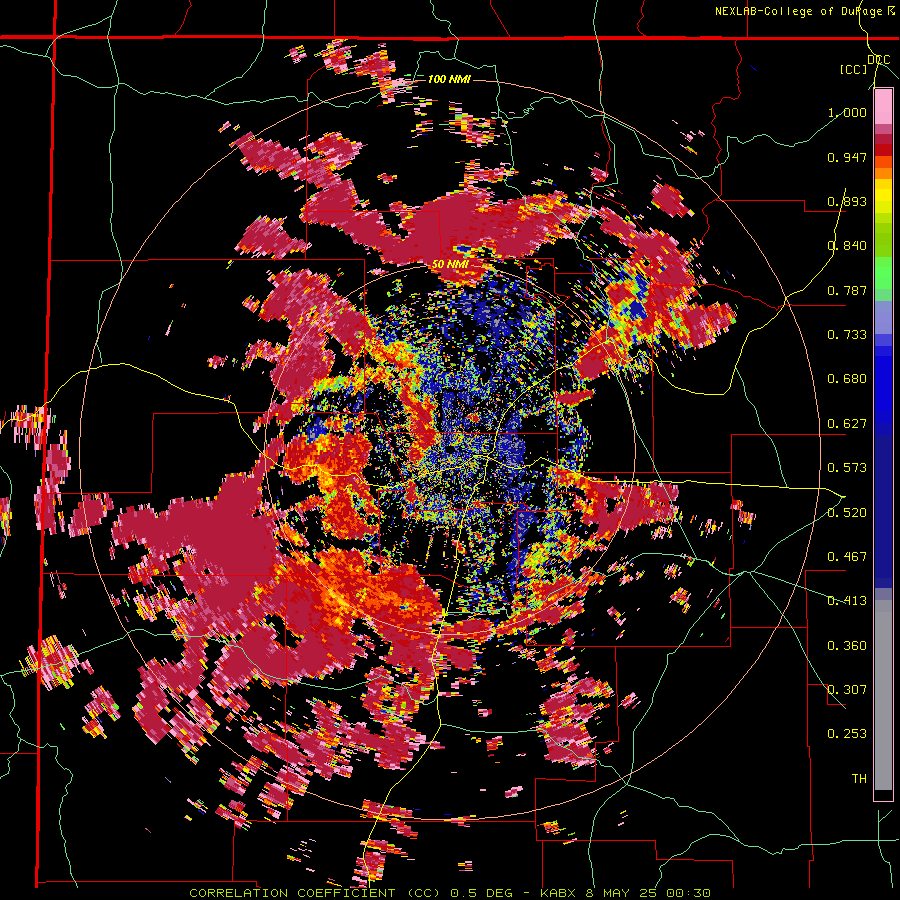Screen dimensions: 900x900
Task: Click the TH threshold label on the scale
Action: (x=859, y=779)
